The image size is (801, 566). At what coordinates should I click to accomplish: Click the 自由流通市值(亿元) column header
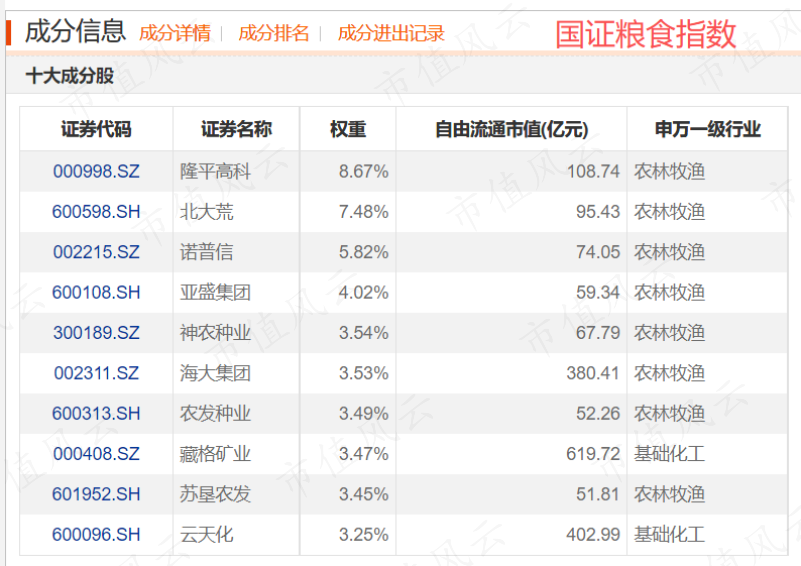511,129
